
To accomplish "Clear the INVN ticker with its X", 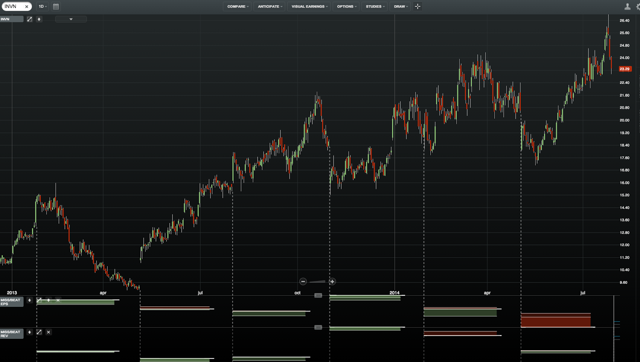I will [27, 7].
